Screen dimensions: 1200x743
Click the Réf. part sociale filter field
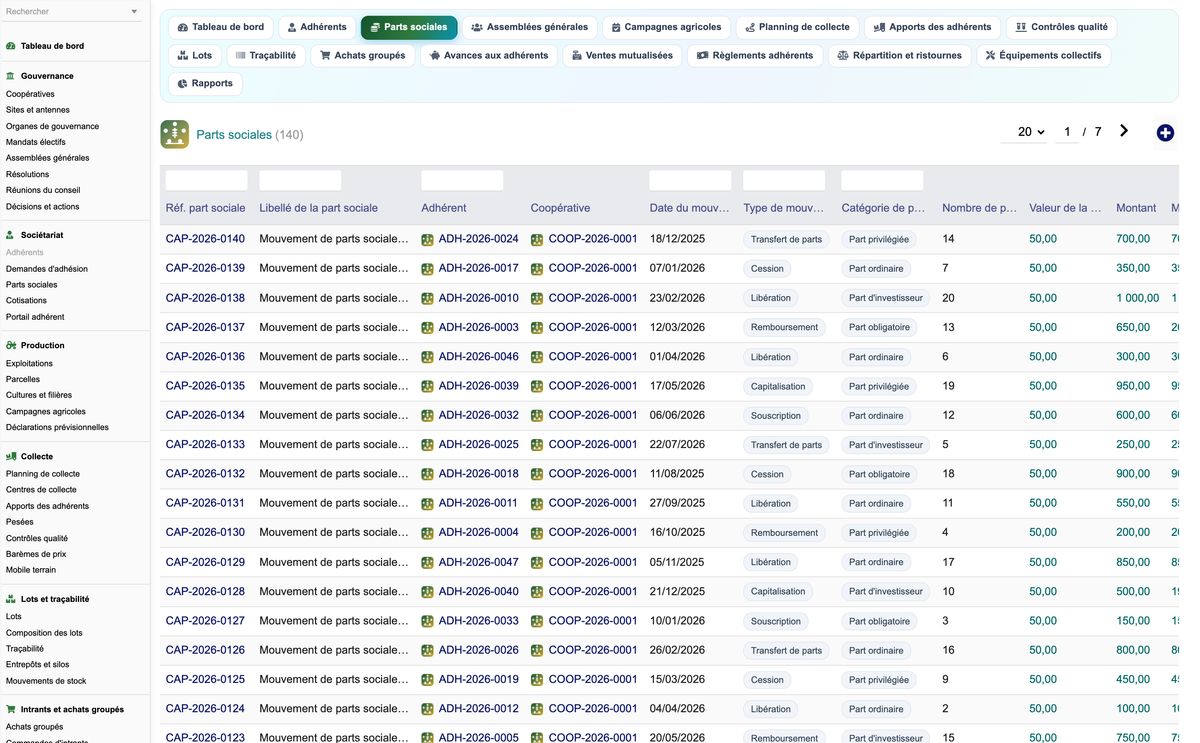[206, 180]
